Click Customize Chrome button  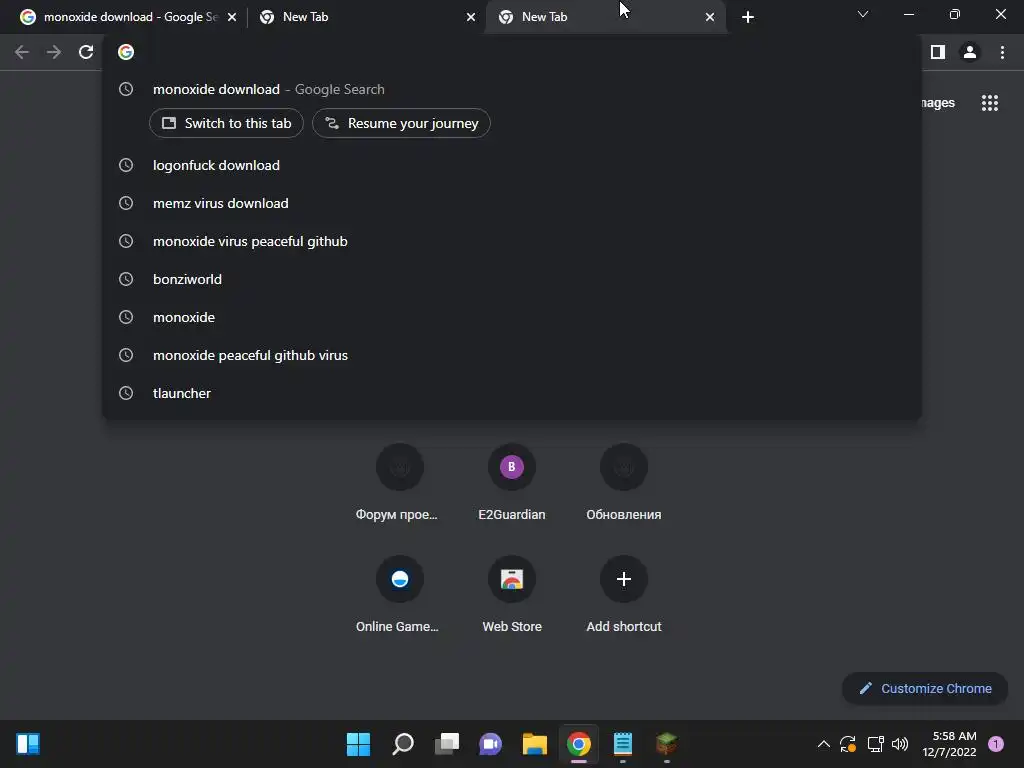pos(925,688)
